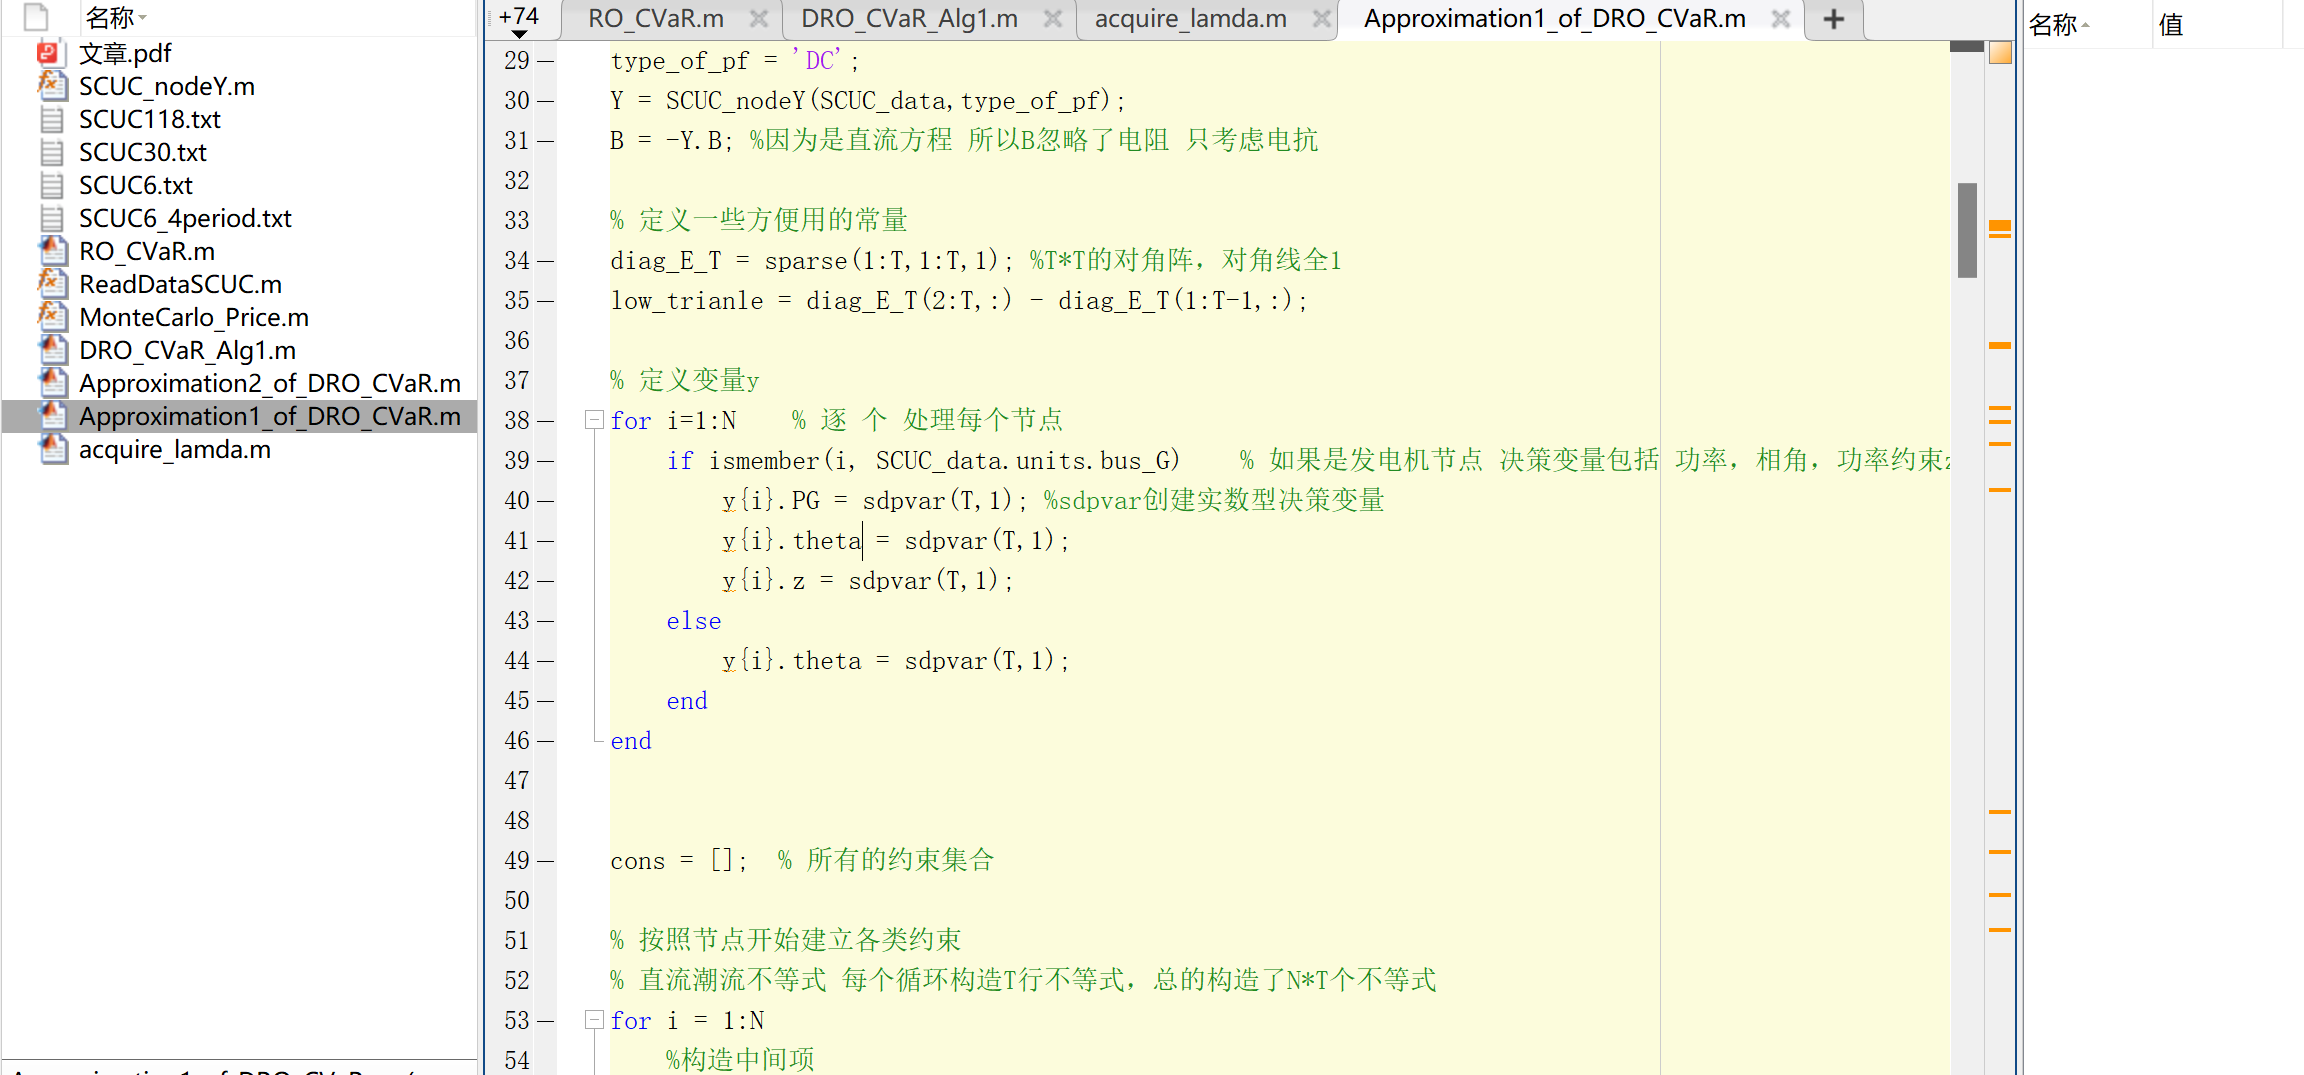
Task: Click the orange code analyzer status indicator
Action: click(2000, 53)
